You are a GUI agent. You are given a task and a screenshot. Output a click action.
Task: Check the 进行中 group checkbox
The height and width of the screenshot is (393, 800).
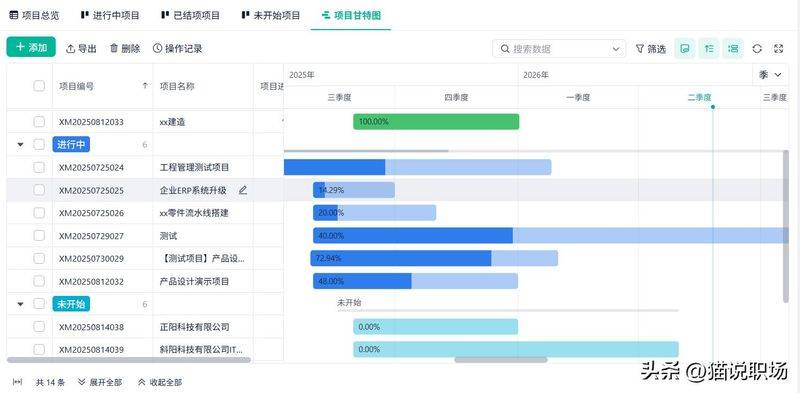39,144
